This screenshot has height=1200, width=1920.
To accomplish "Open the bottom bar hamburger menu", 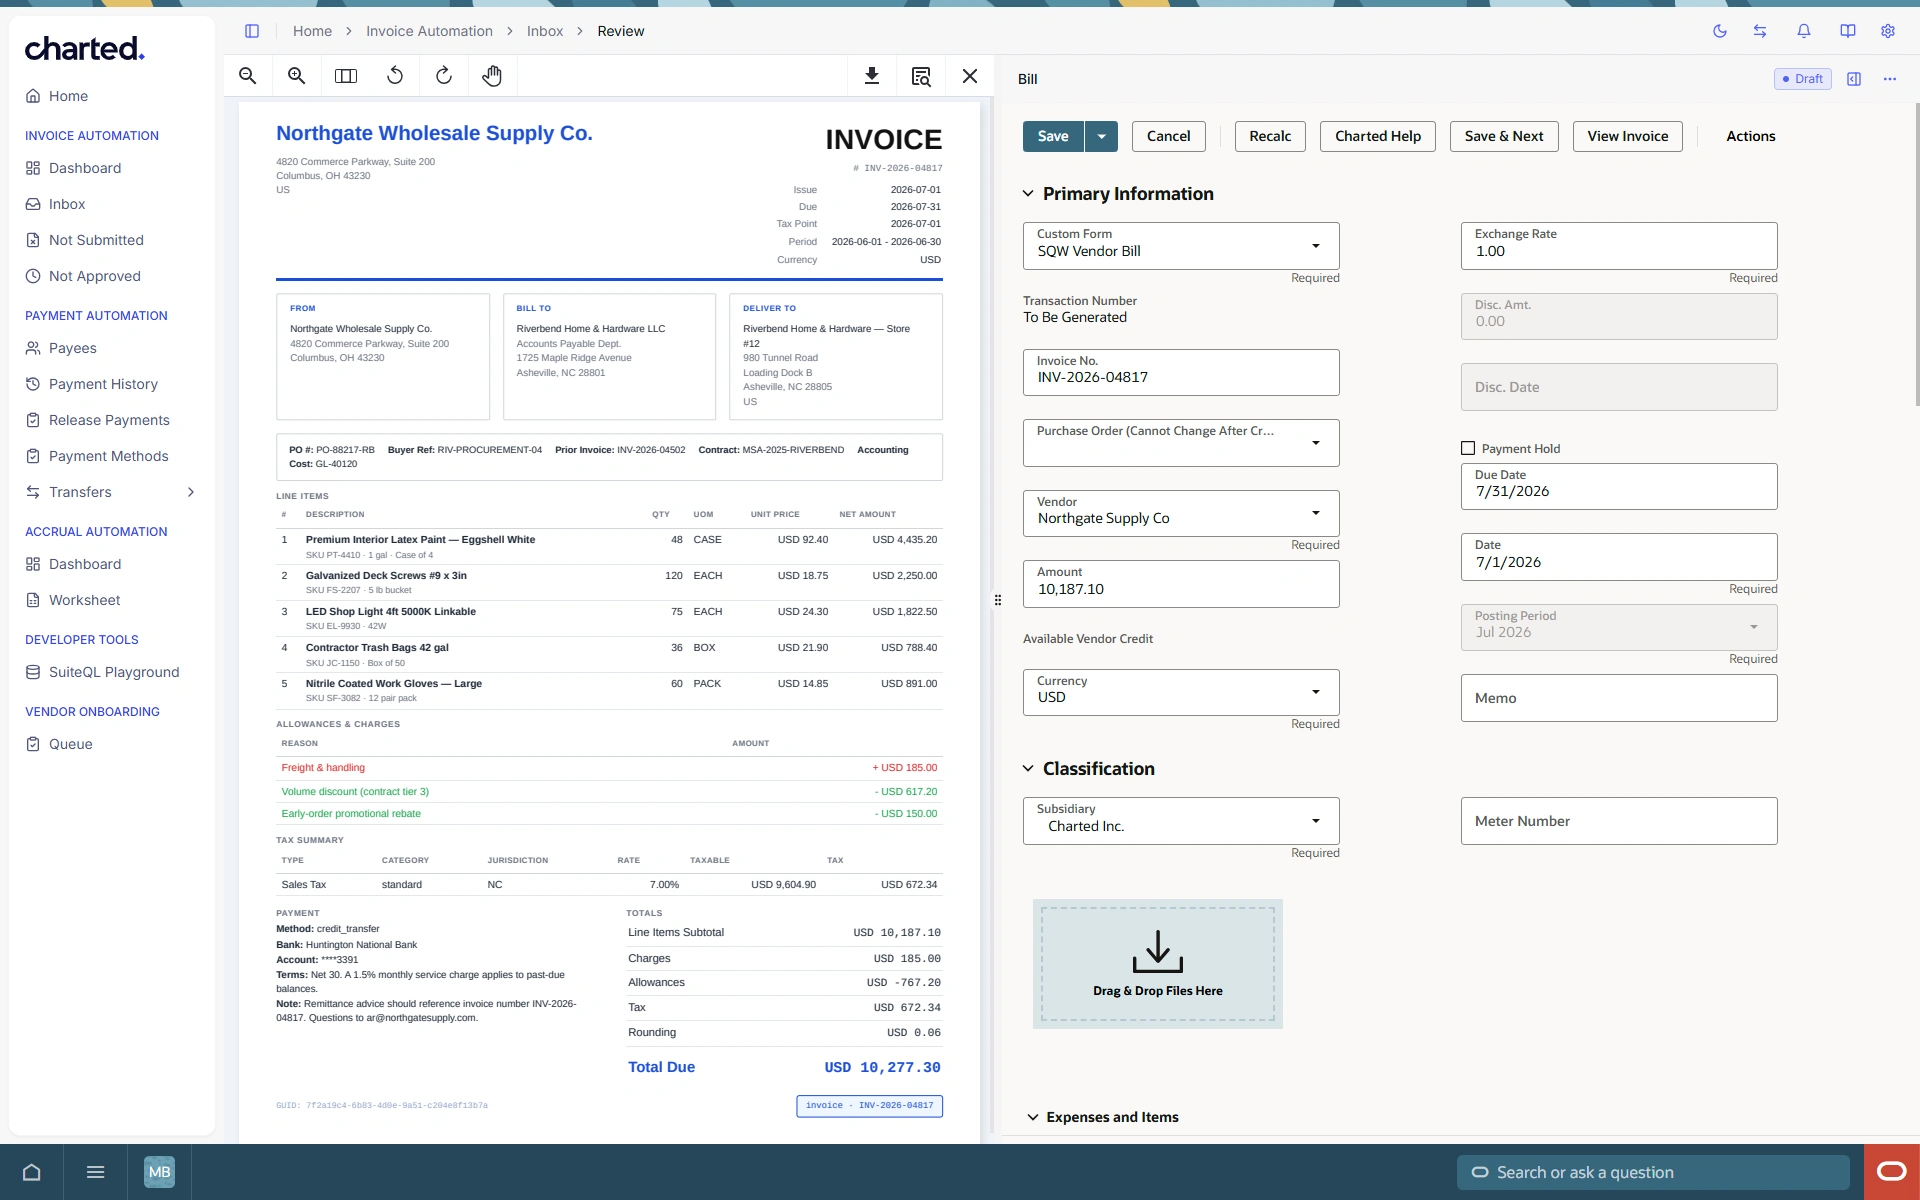I will pyautogui.click(x=96, y=1172).
